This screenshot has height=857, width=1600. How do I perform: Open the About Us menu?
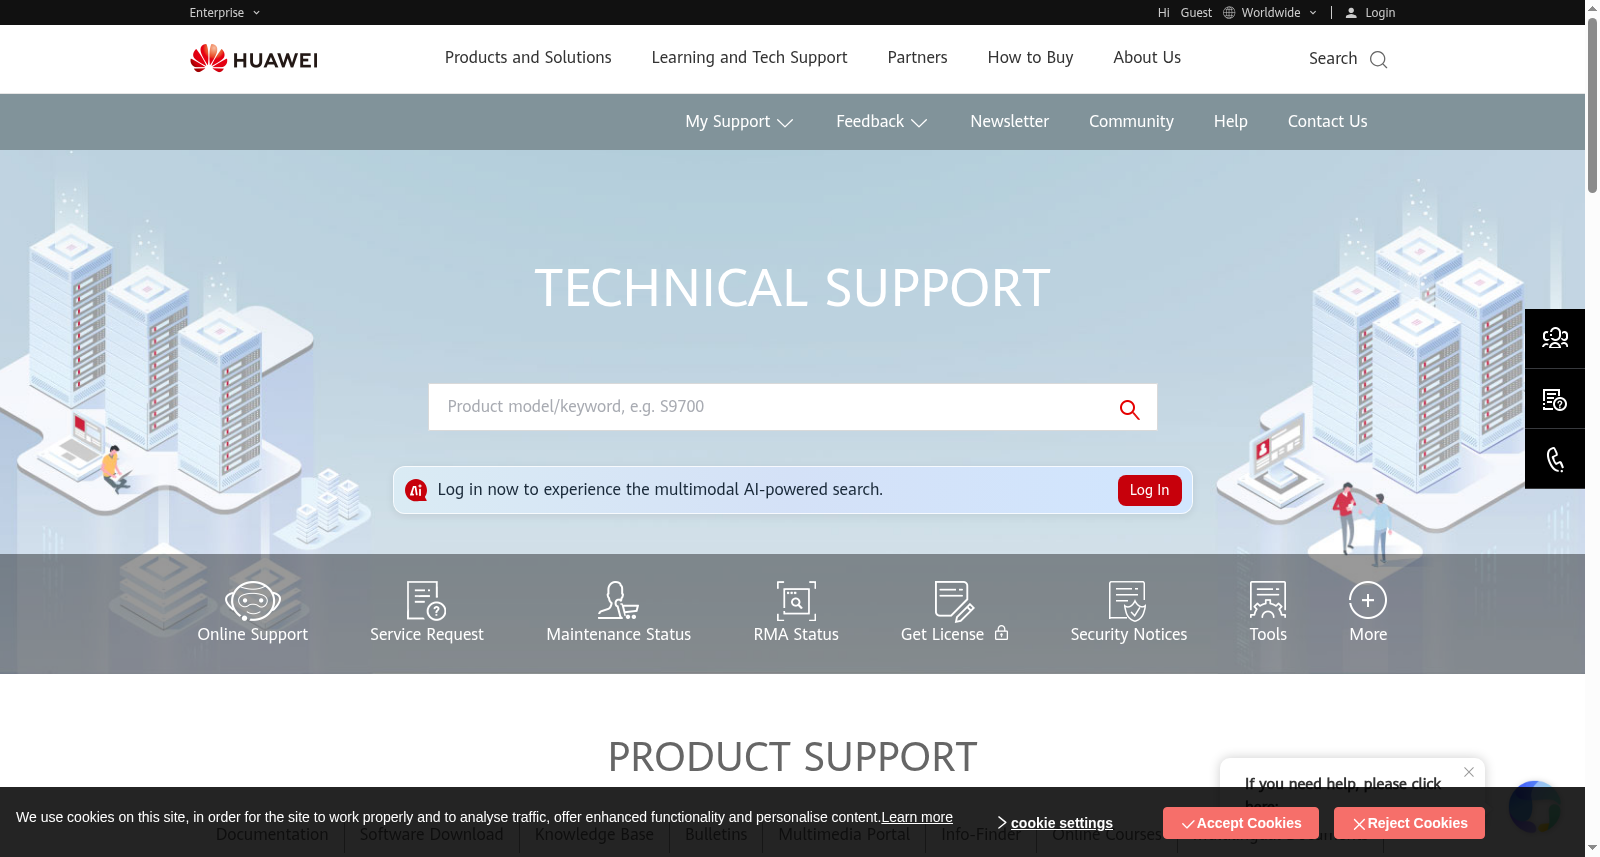click(x=1147, y=58)
